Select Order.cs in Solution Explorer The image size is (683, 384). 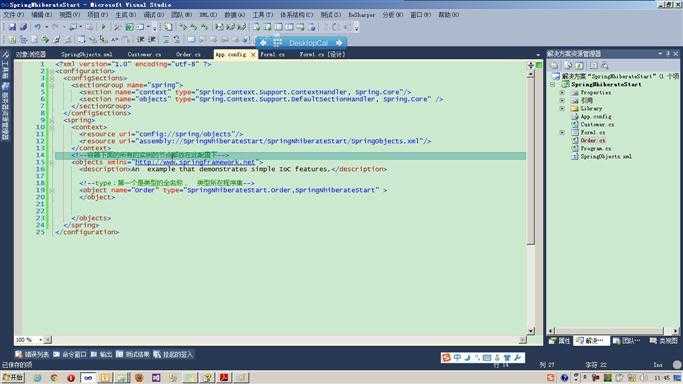(588, 140)
